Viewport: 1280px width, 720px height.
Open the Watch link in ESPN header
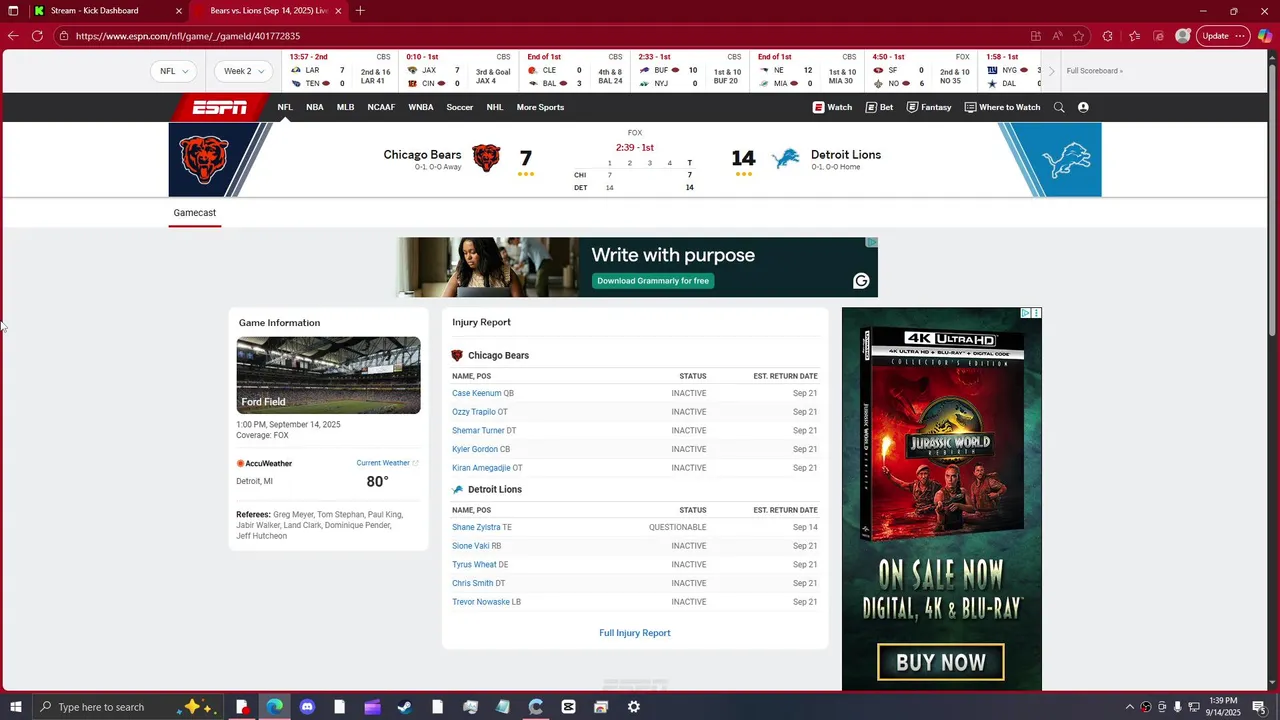(x=832, y=107)
